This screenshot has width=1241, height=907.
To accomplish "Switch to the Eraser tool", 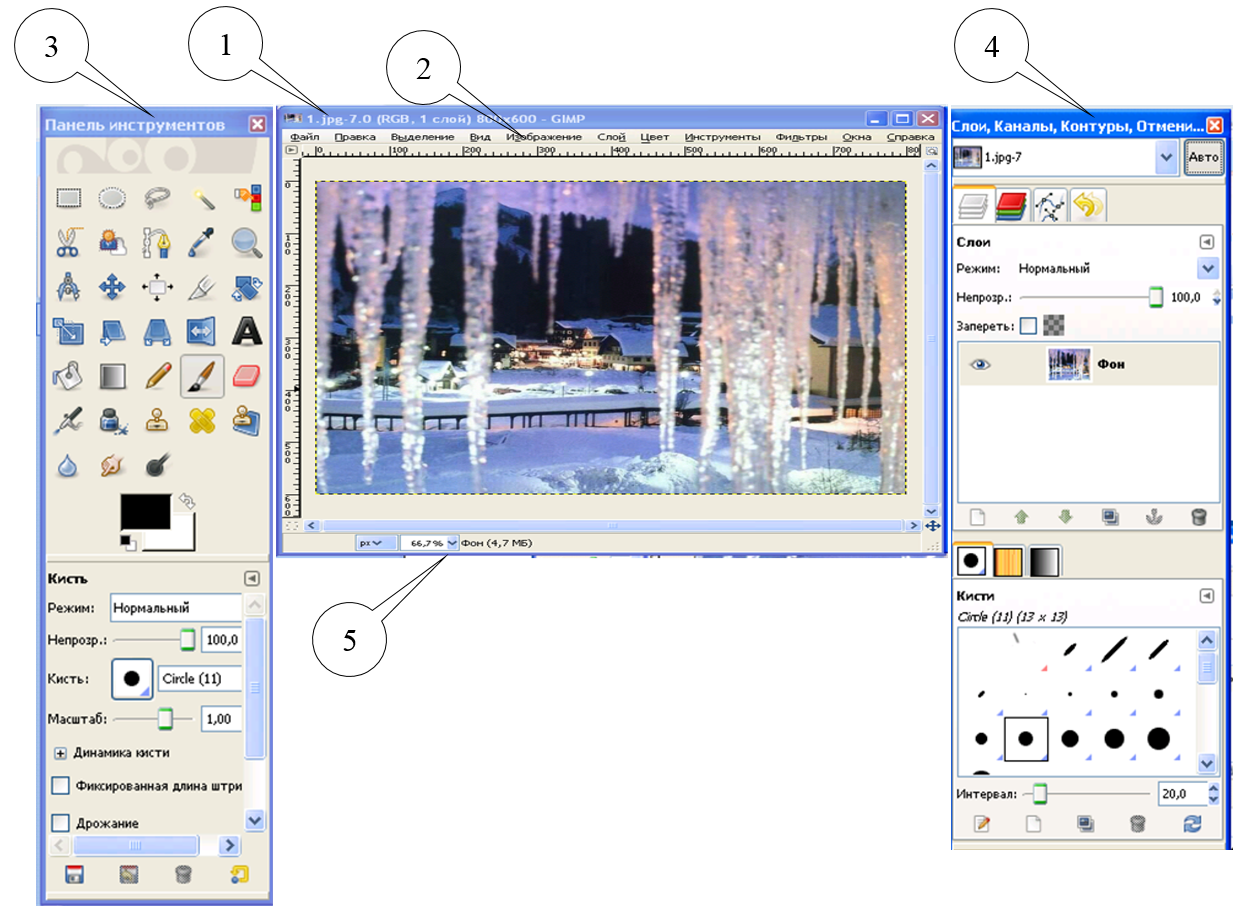I will [x=245, y=375].
